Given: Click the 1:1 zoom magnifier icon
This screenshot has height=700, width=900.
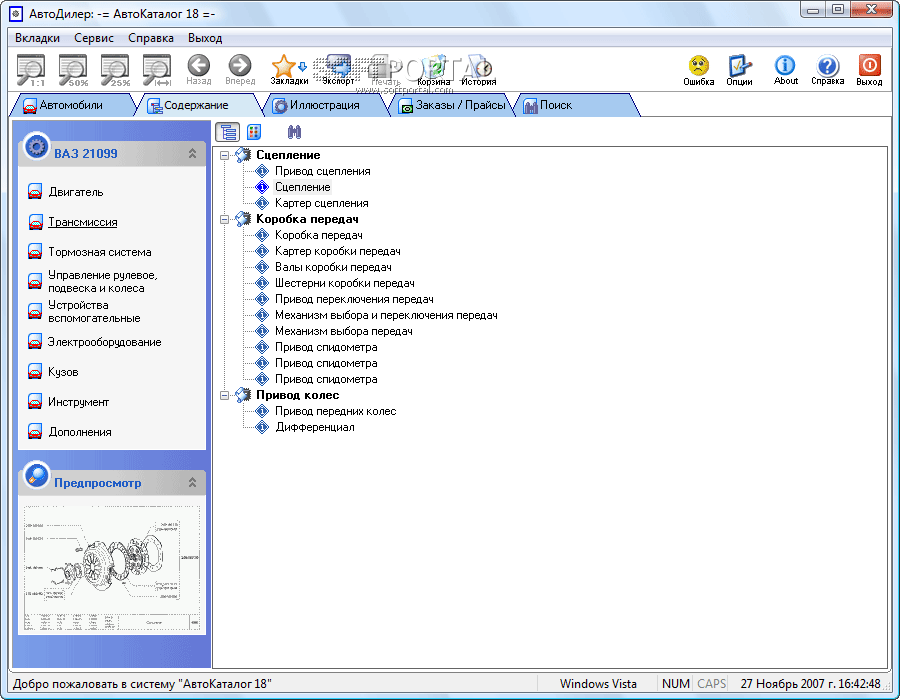Looking at the screenshot, I should [x=31, y=71].
